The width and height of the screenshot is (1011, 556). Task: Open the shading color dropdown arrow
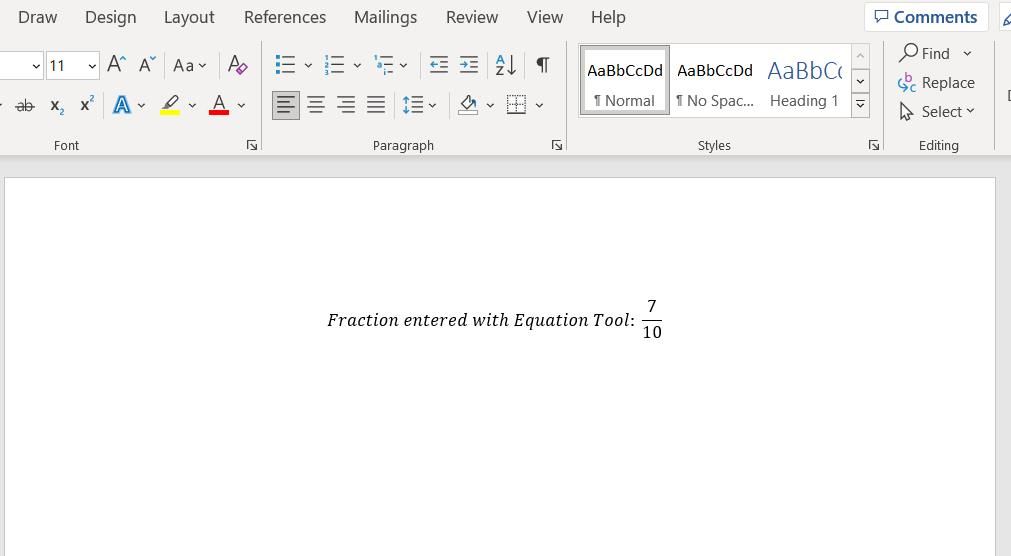tap(490, 105)
